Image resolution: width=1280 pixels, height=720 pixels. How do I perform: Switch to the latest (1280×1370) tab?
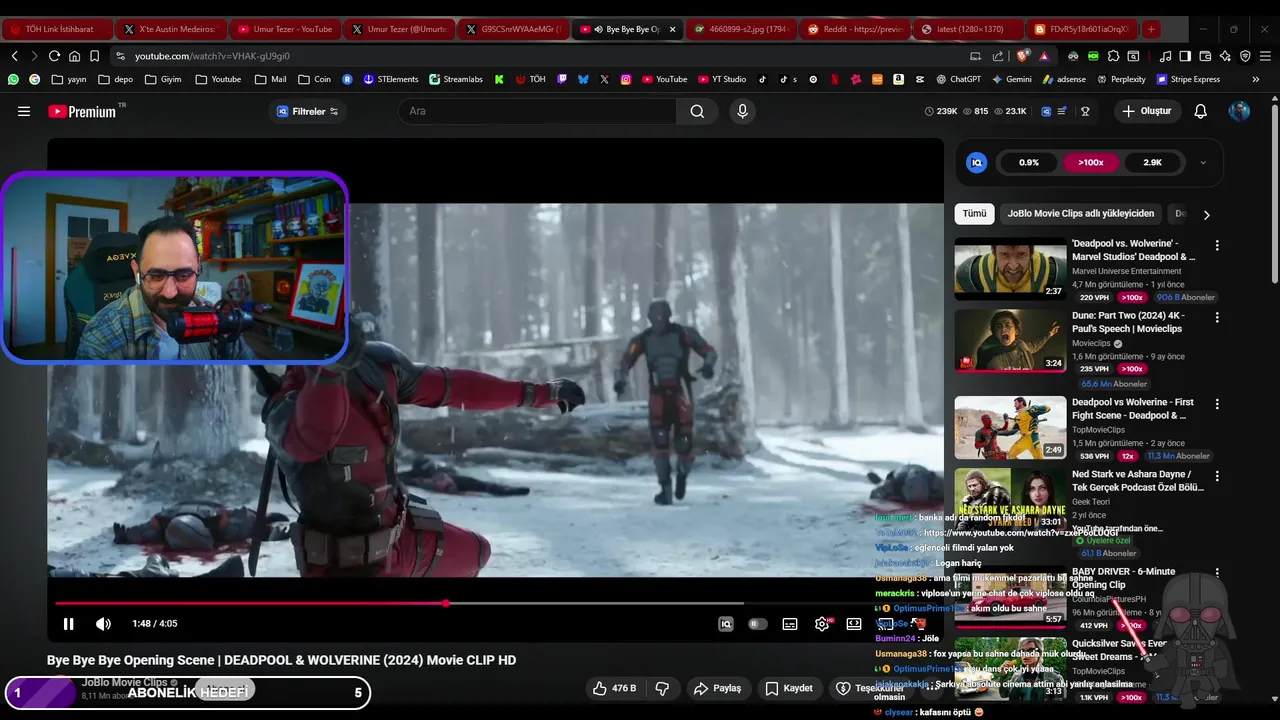pyautogui.click(x=969, y=29)
